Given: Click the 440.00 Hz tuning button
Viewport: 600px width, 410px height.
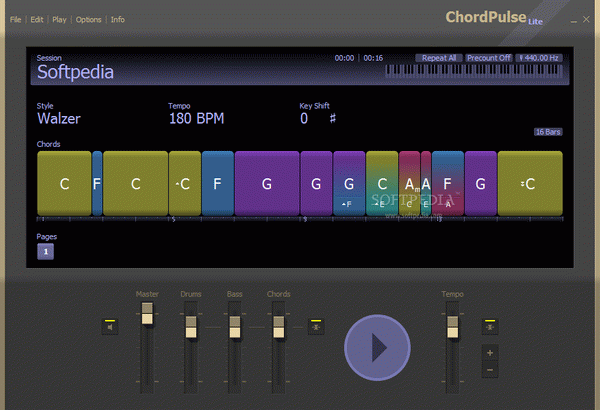Looking at the screenshot, I should tap(539, 58).
